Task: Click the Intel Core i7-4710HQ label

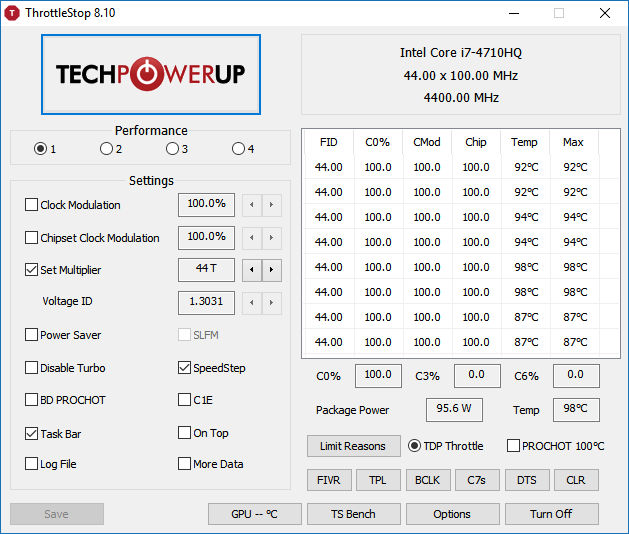Action: click(x=461, y=53)
